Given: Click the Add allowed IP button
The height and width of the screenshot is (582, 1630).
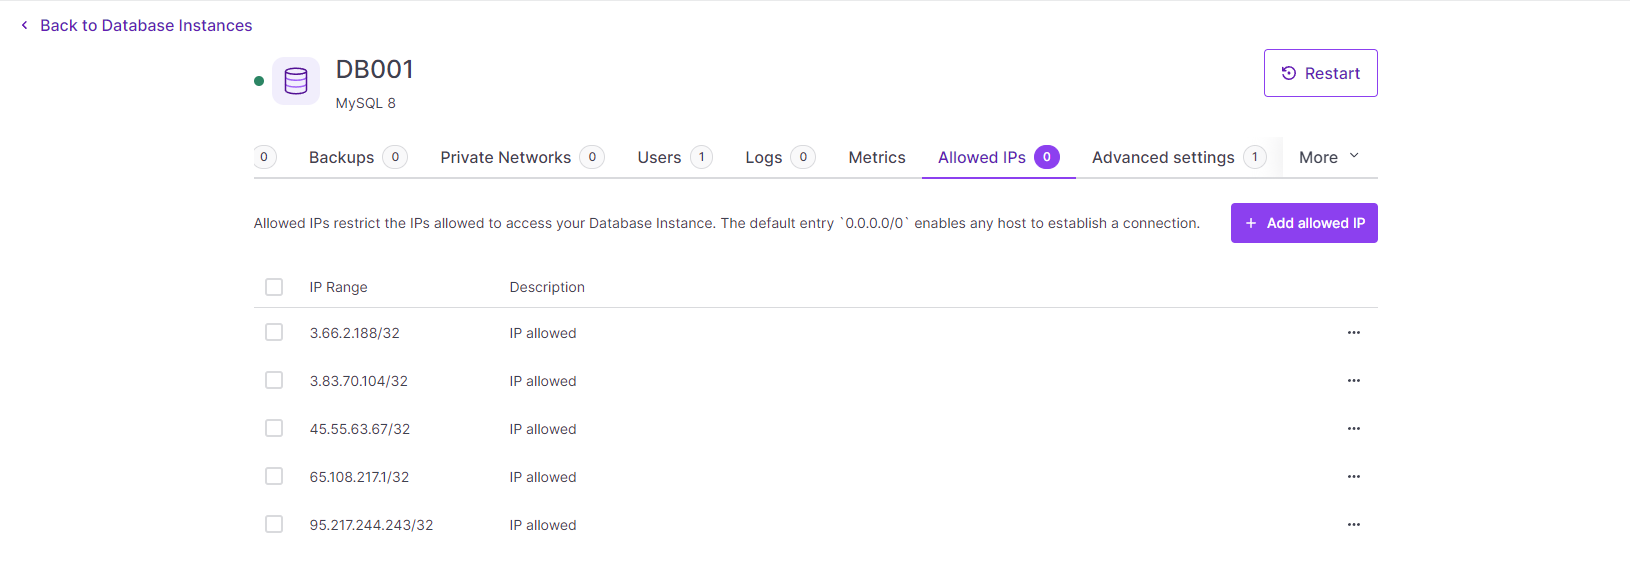Looking at the screenshot, I should tap(1304, 223).
